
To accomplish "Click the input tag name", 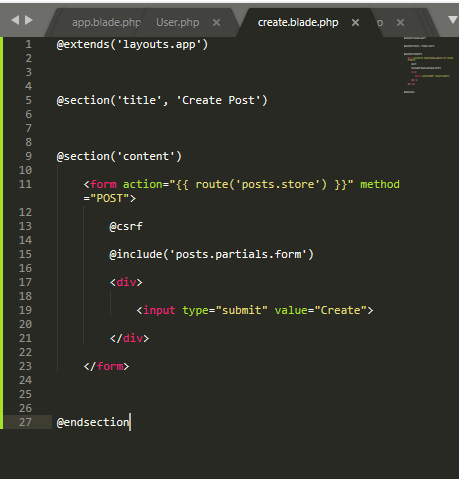I will (x=159, y=310).
